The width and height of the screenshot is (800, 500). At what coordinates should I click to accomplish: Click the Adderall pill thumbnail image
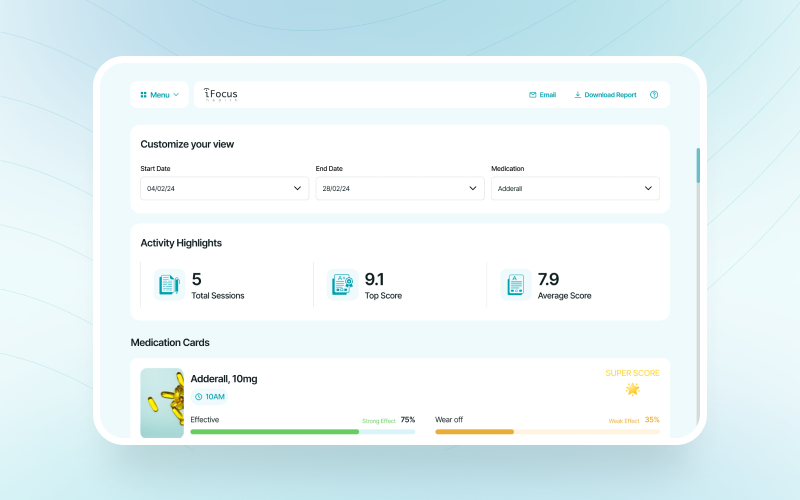(x=162, y=403)
